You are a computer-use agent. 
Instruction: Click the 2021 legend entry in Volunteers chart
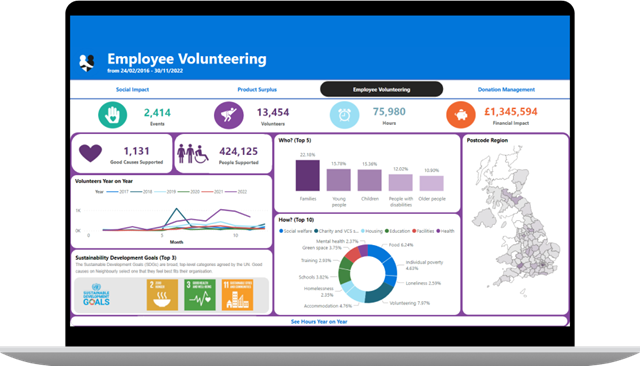coord(212,192)
